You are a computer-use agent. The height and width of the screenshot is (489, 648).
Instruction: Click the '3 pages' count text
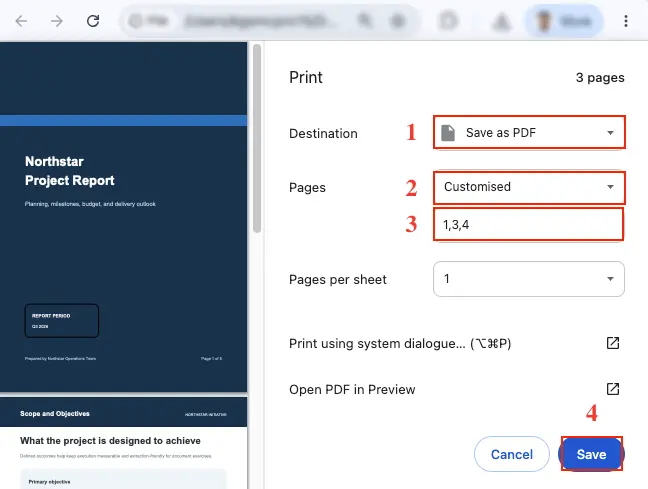coord(600,77)
